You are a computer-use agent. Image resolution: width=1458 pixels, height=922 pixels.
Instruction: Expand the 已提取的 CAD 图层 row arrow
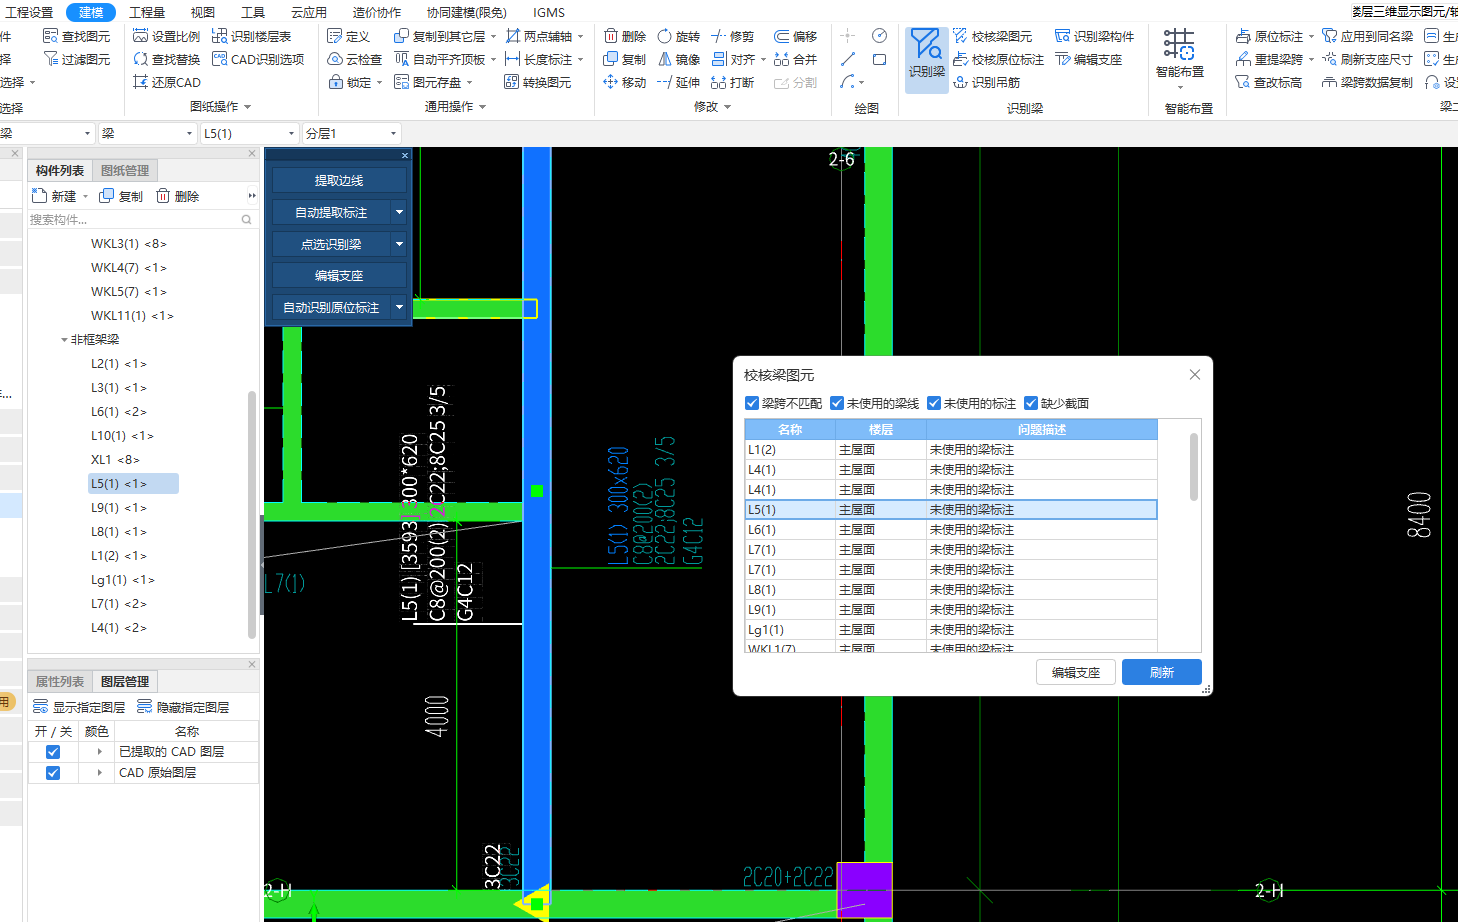coord(99,752)
